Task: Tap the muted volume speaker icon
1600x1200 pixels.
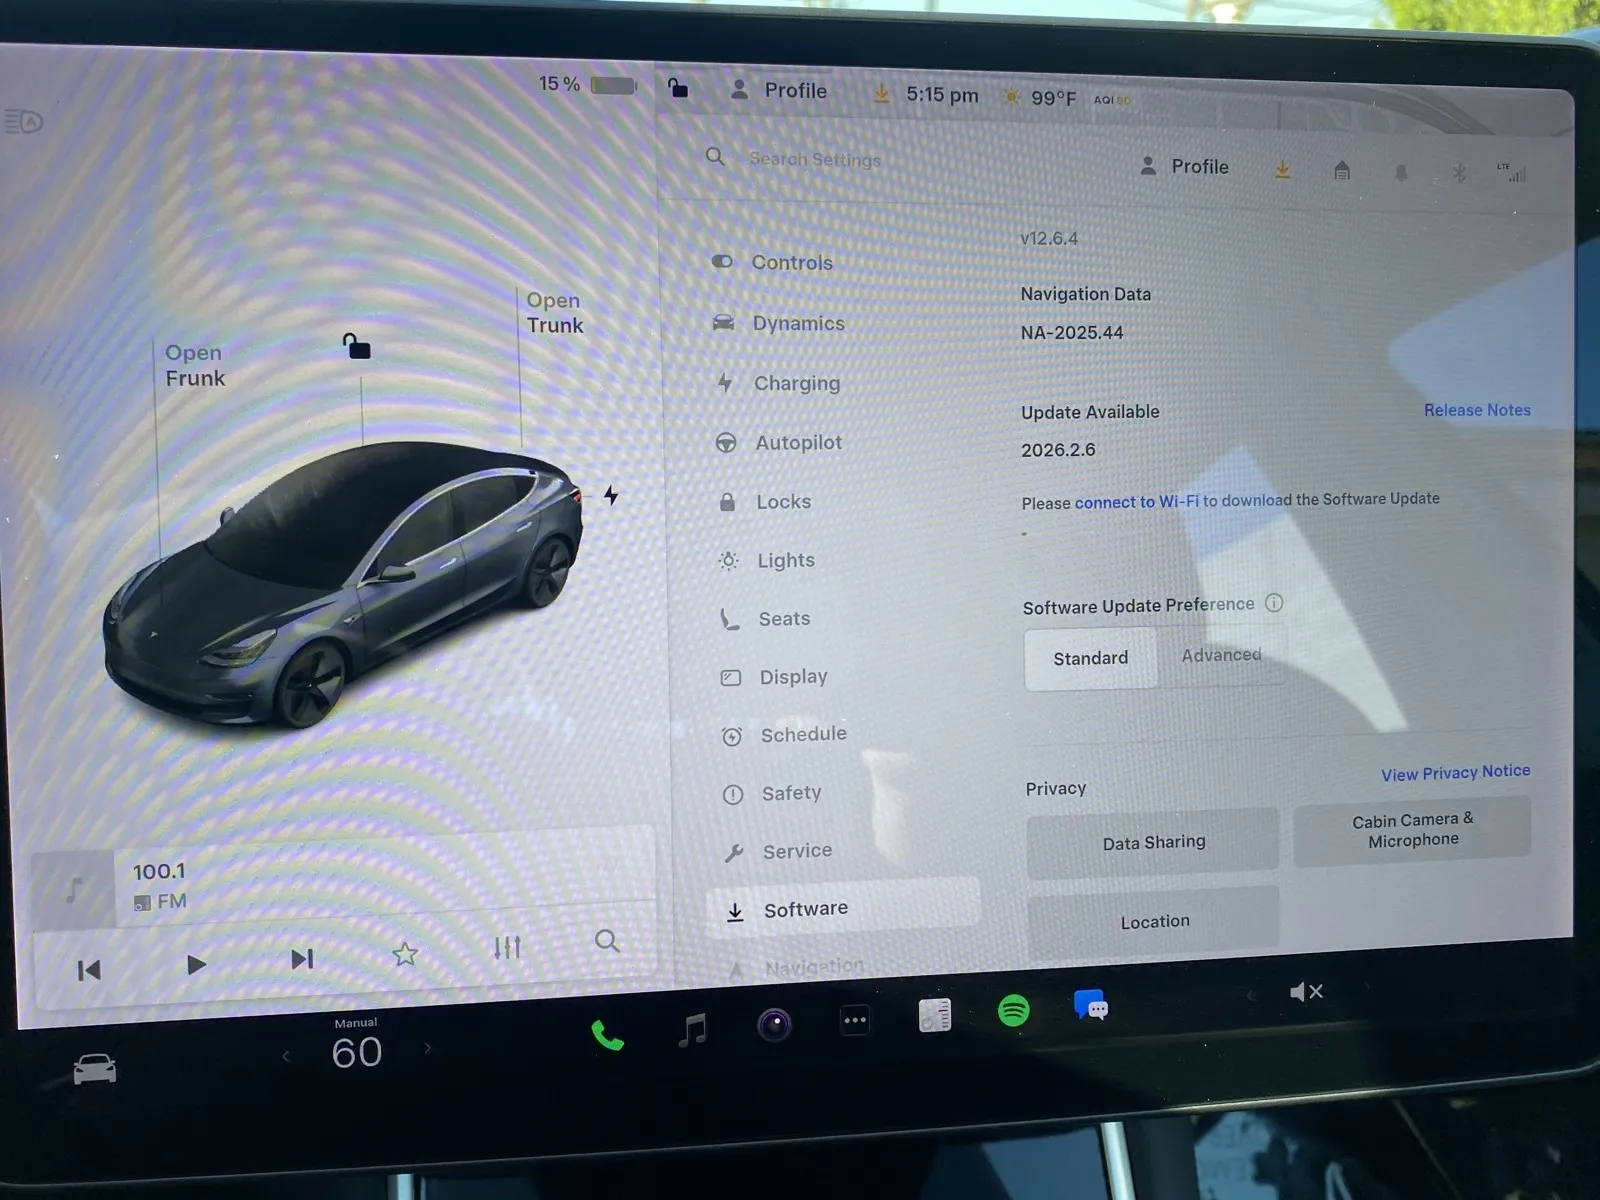Action: click(x=1305, y=992)
